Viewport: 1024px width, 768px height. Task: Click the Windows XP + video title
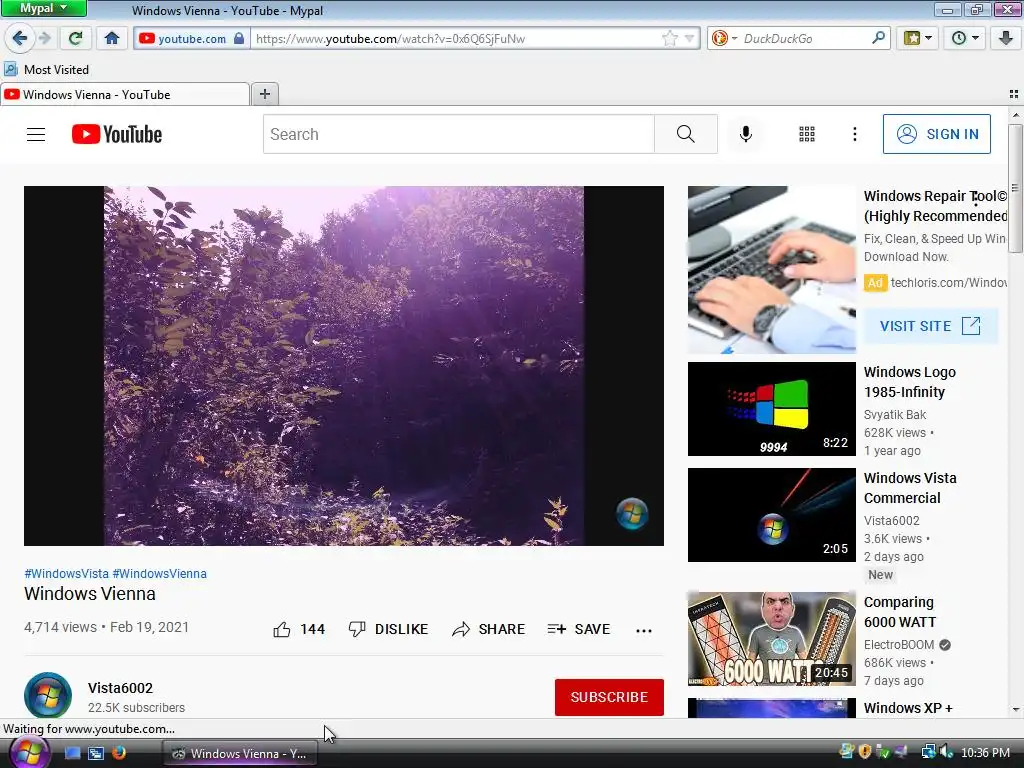908,708
